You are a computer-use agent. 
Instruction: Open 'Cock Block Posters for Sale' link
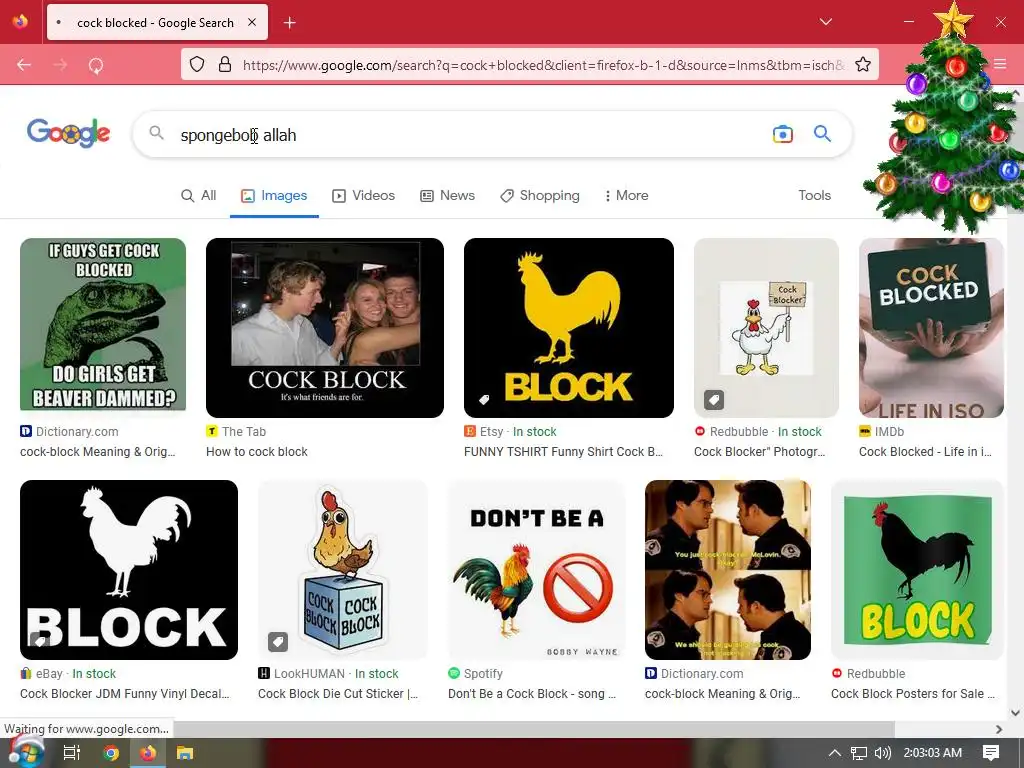pos(912,694)
